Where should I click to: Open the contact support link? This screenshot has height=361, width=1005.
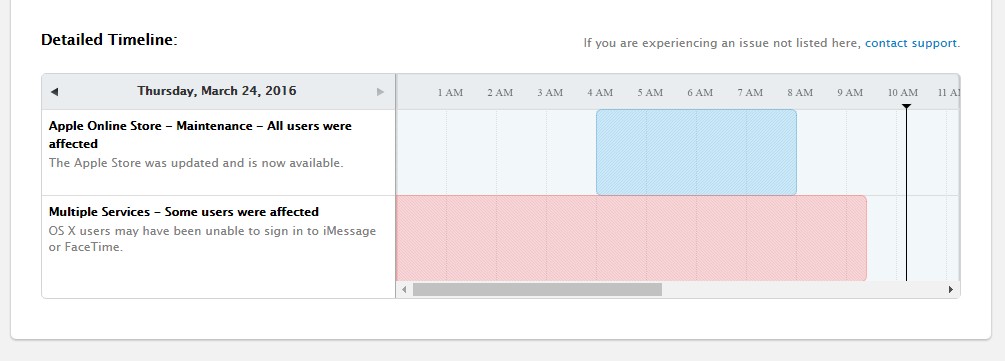[x=911, y=43]
